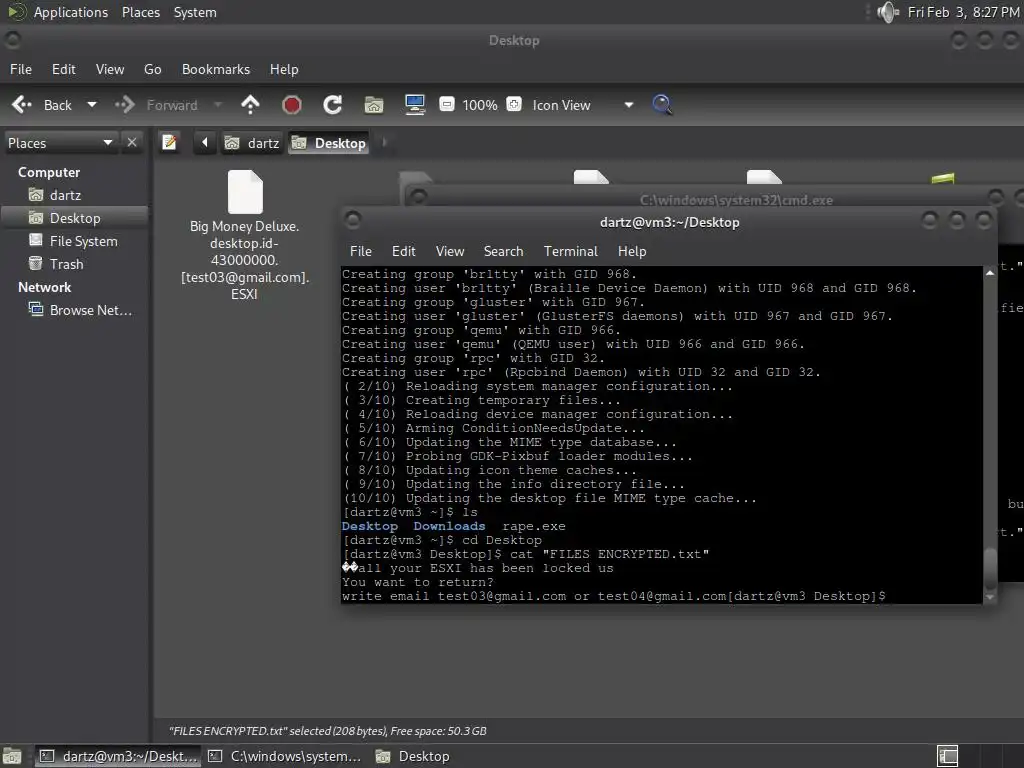Open the Forward history dropdown arrow
This screenshot has width=1024, height=768.
tap(218, 104)
